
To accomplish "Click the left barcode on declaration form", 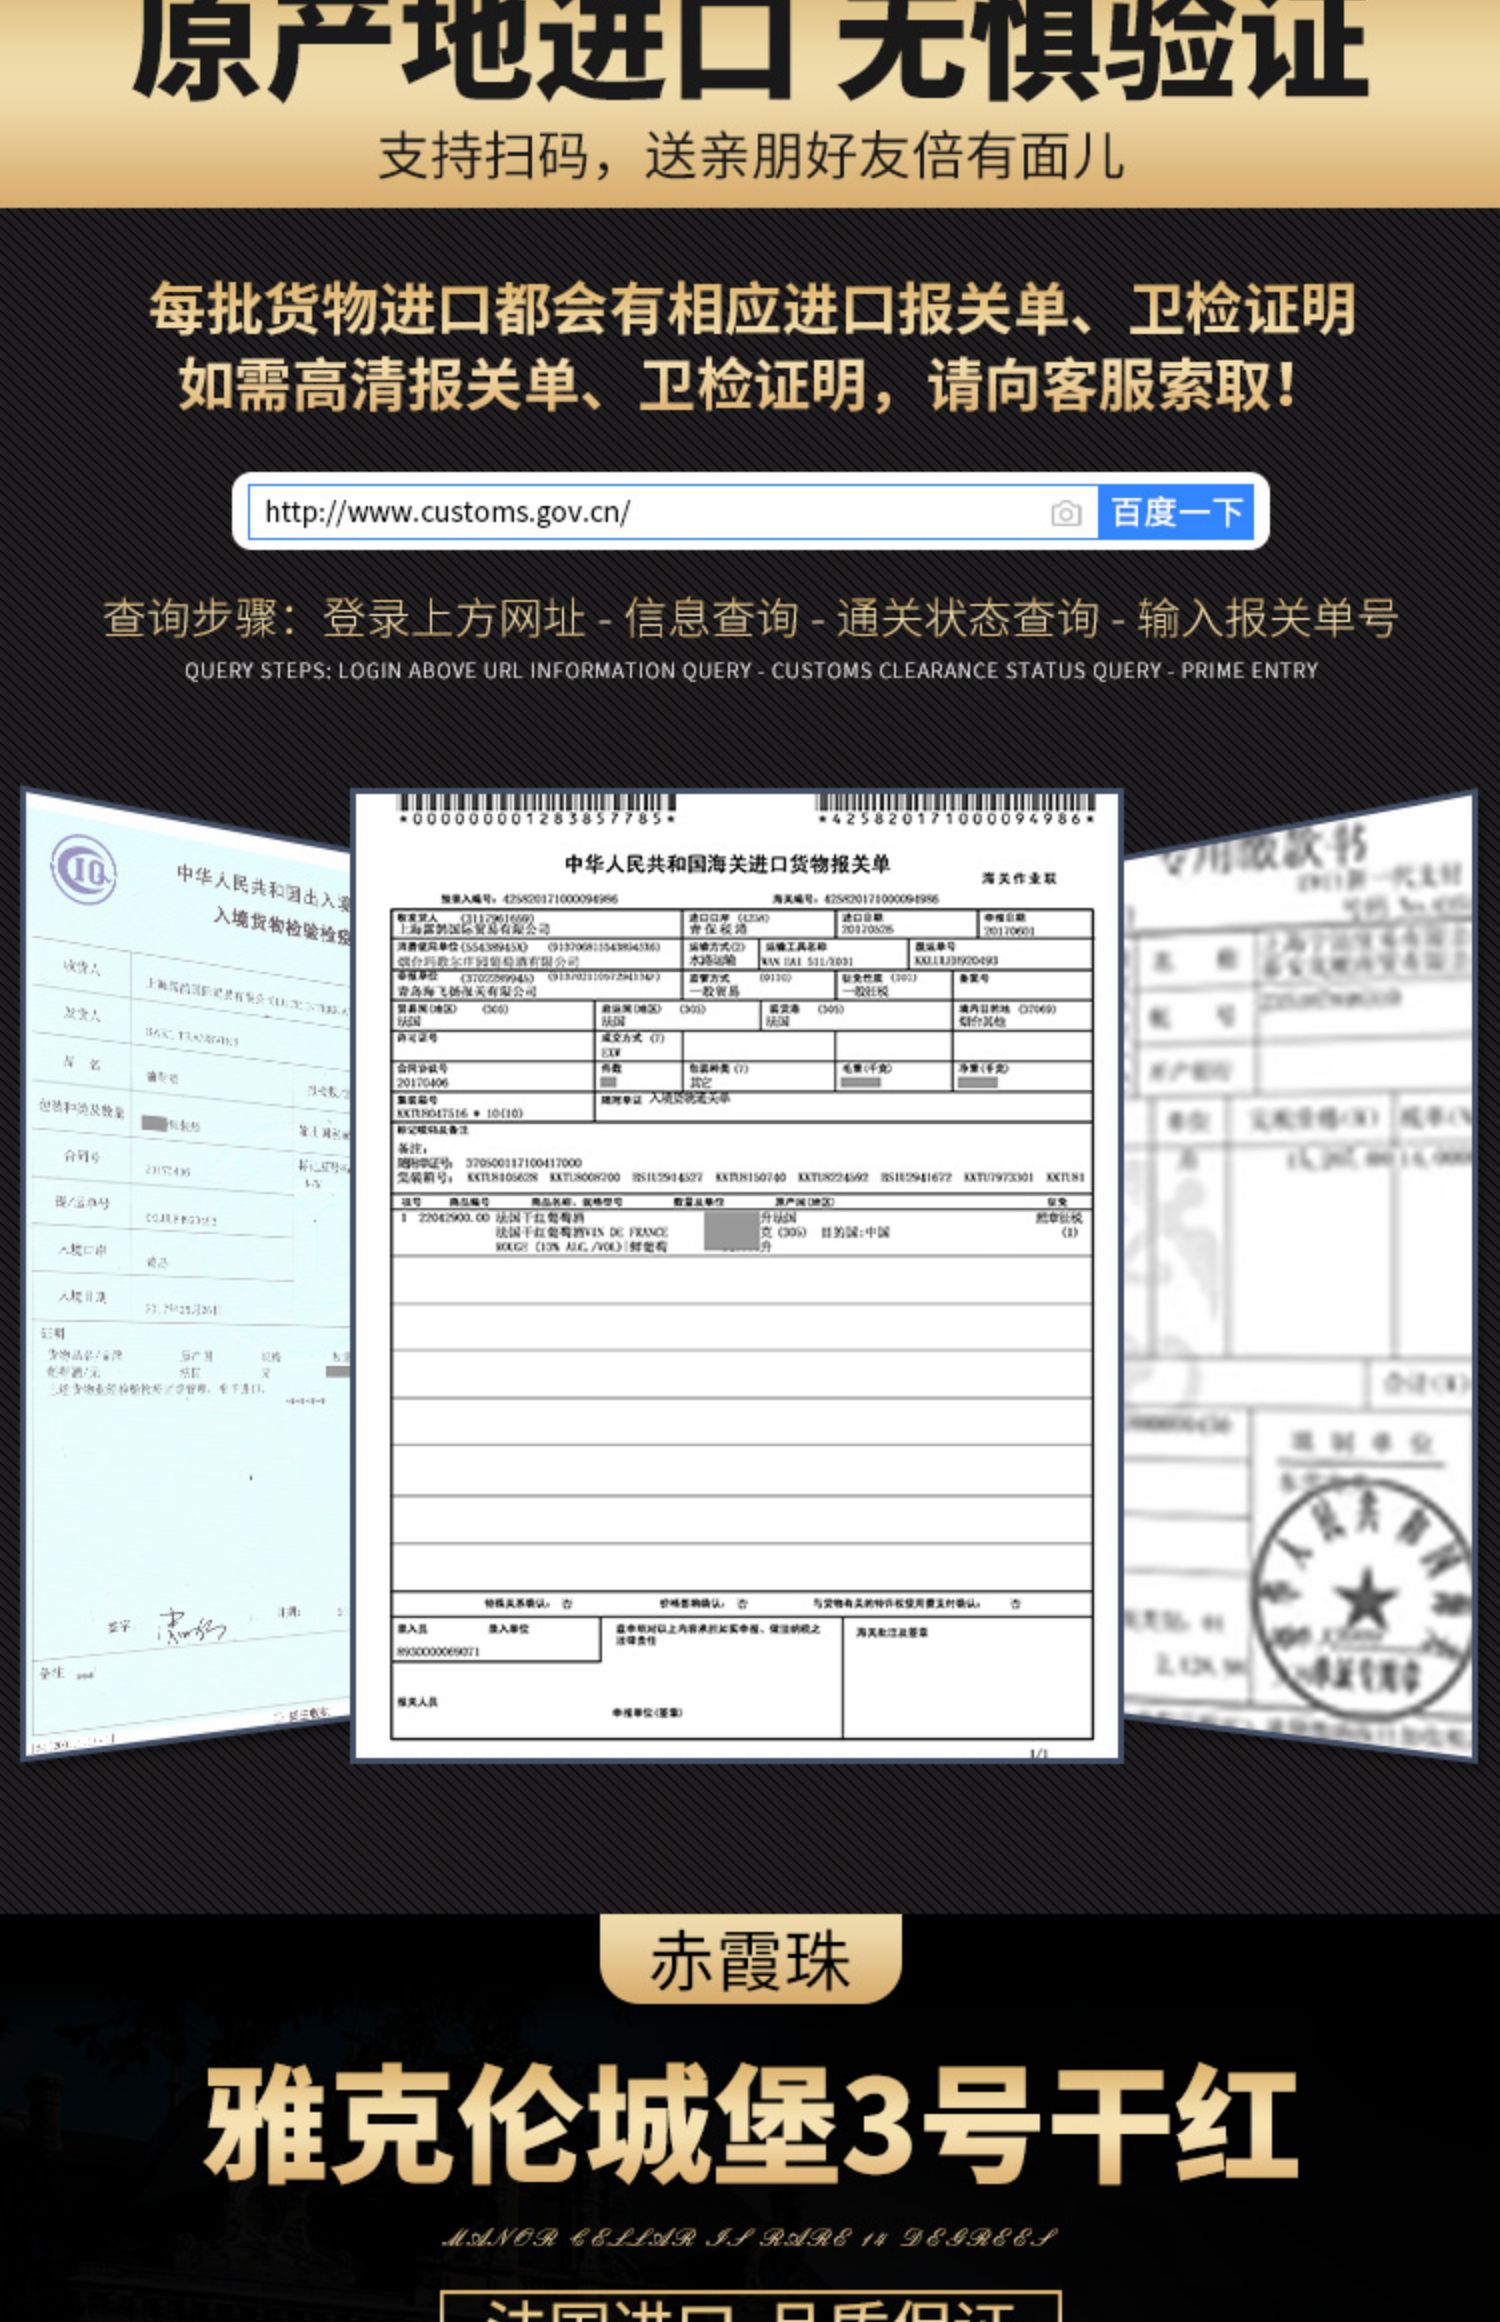I will pos(537,810).
